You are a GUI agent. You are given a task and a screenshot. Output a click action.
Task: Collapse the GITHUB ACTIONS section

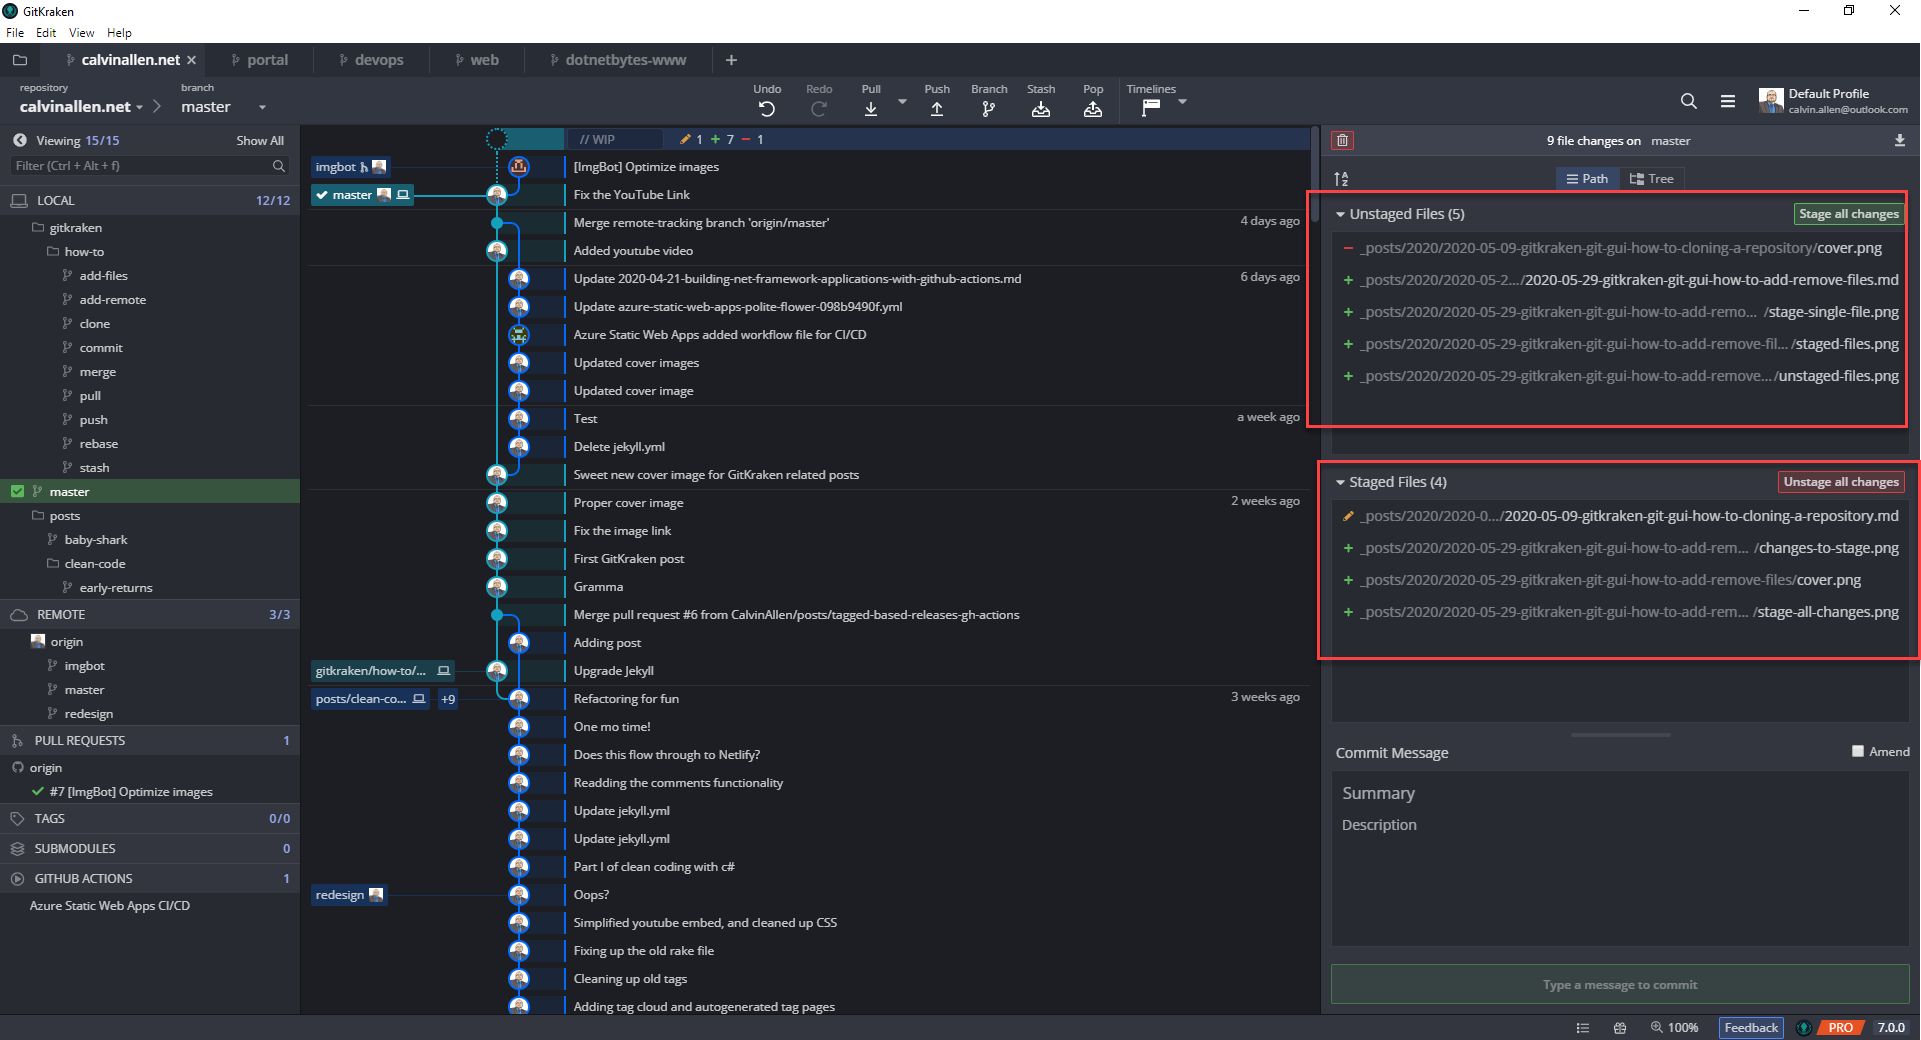pos(150,878)
